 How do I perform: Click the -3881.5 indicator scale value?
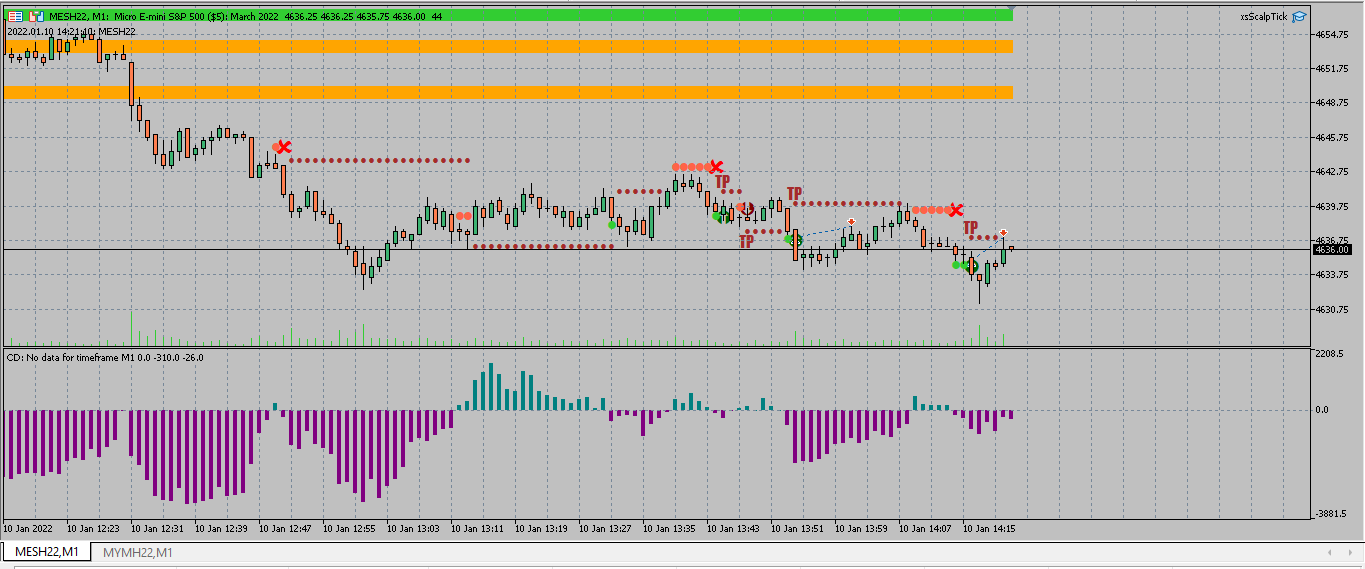click(1330, 514)
